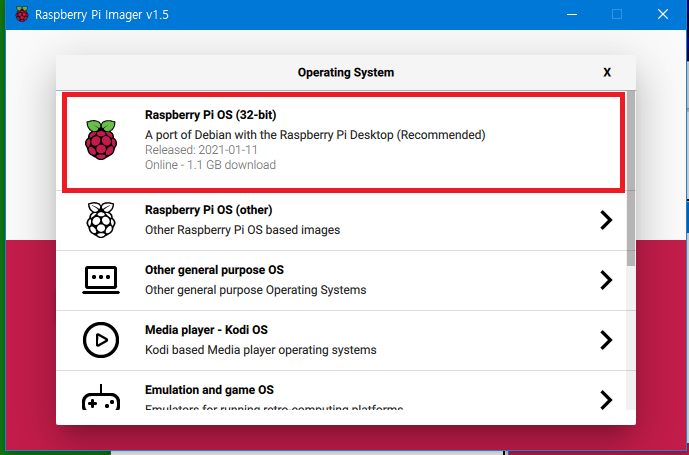Viewport: 689px width, 455px height.
Task: Click 'Other general purpose Operating Systems' description
Action: (256, 290)
